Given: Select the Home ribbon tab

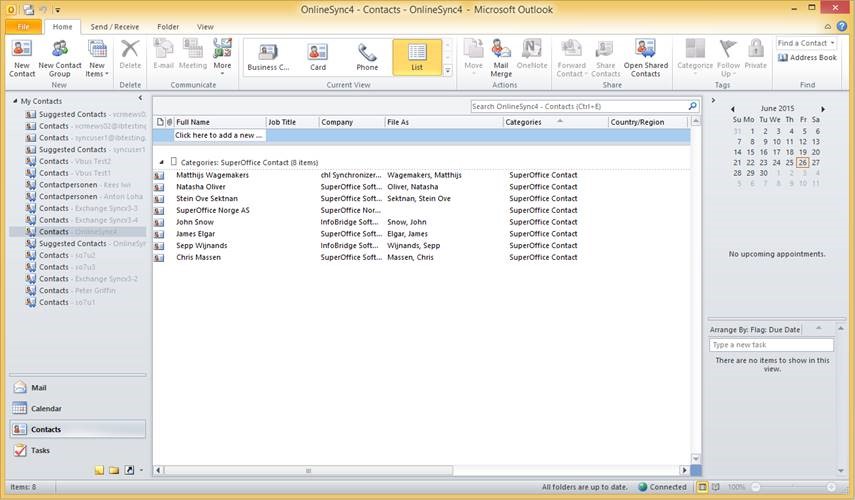Looking at the screenshot, I should point(62,27).
